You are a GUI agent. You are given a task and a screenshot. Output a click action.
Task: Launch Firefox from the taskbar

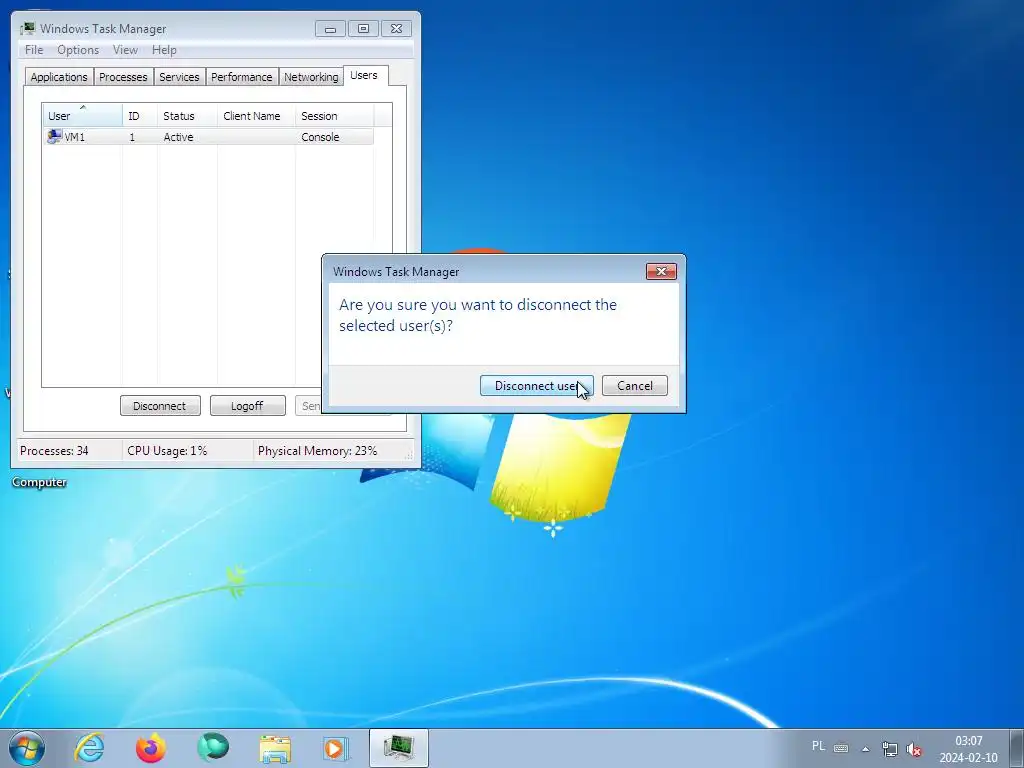[x=151, y=748]
